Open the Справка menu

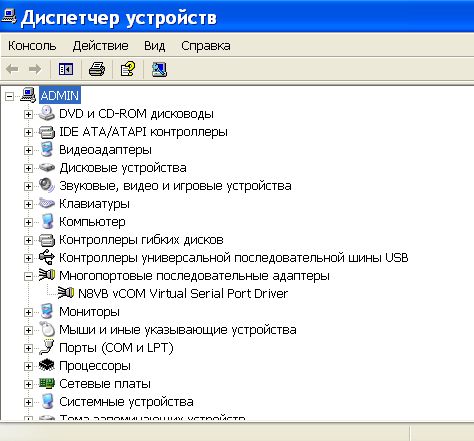(x=206, y=46)
